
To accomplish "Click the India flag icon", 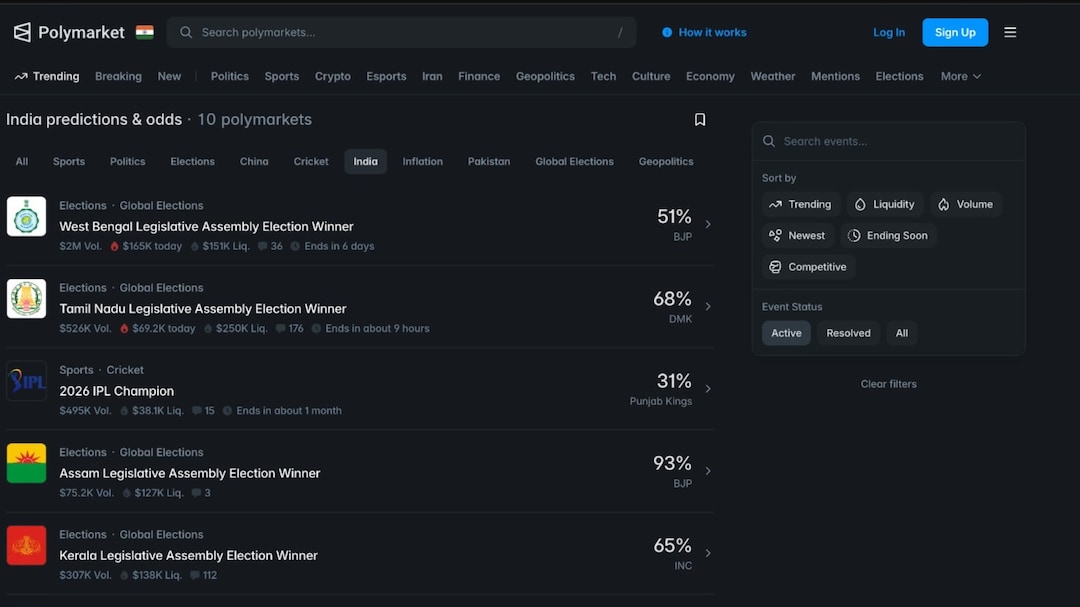I will pos(145,32).
